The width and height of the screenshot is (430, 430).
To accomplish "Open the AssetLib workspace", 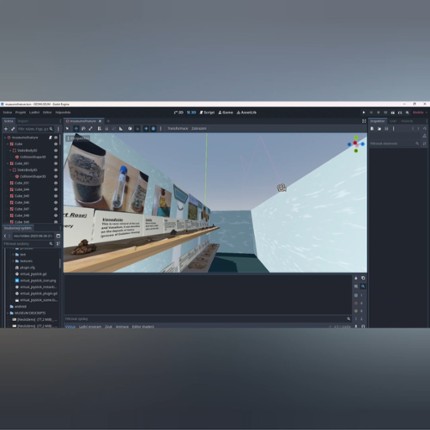I will click(x=247, y=113).
